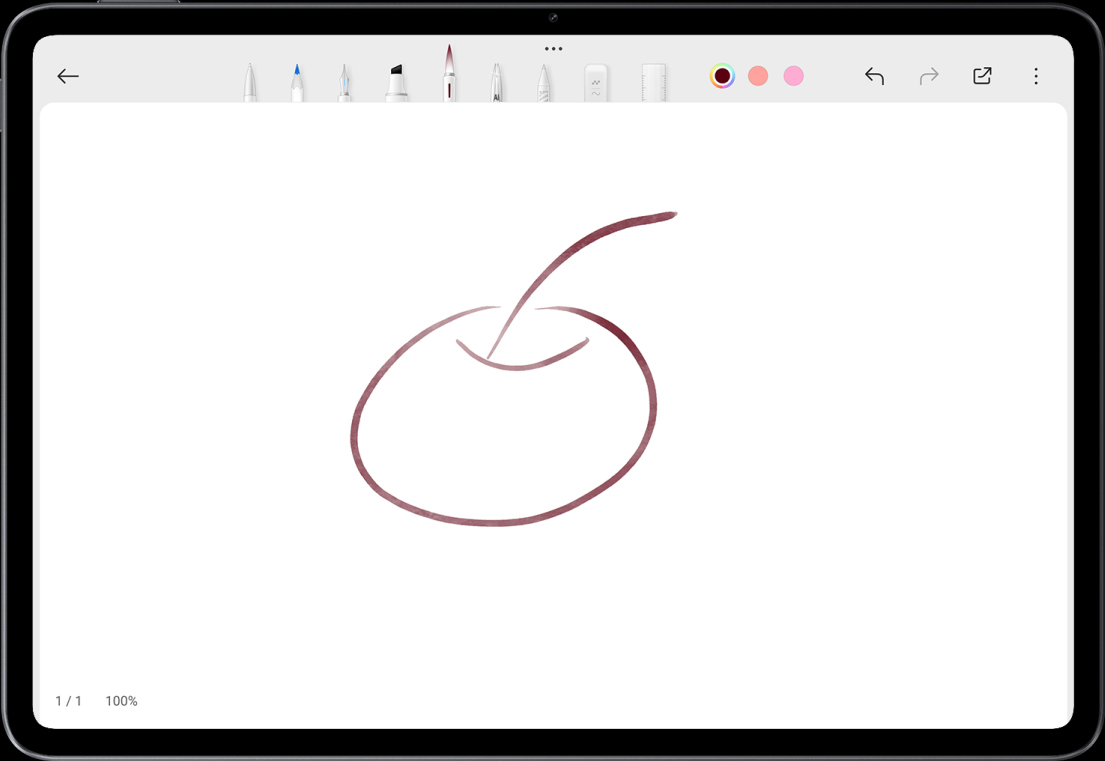Tap the 1 / 1 page indicator
This screenshot has width=1105, height=761.
click(68, 701)
